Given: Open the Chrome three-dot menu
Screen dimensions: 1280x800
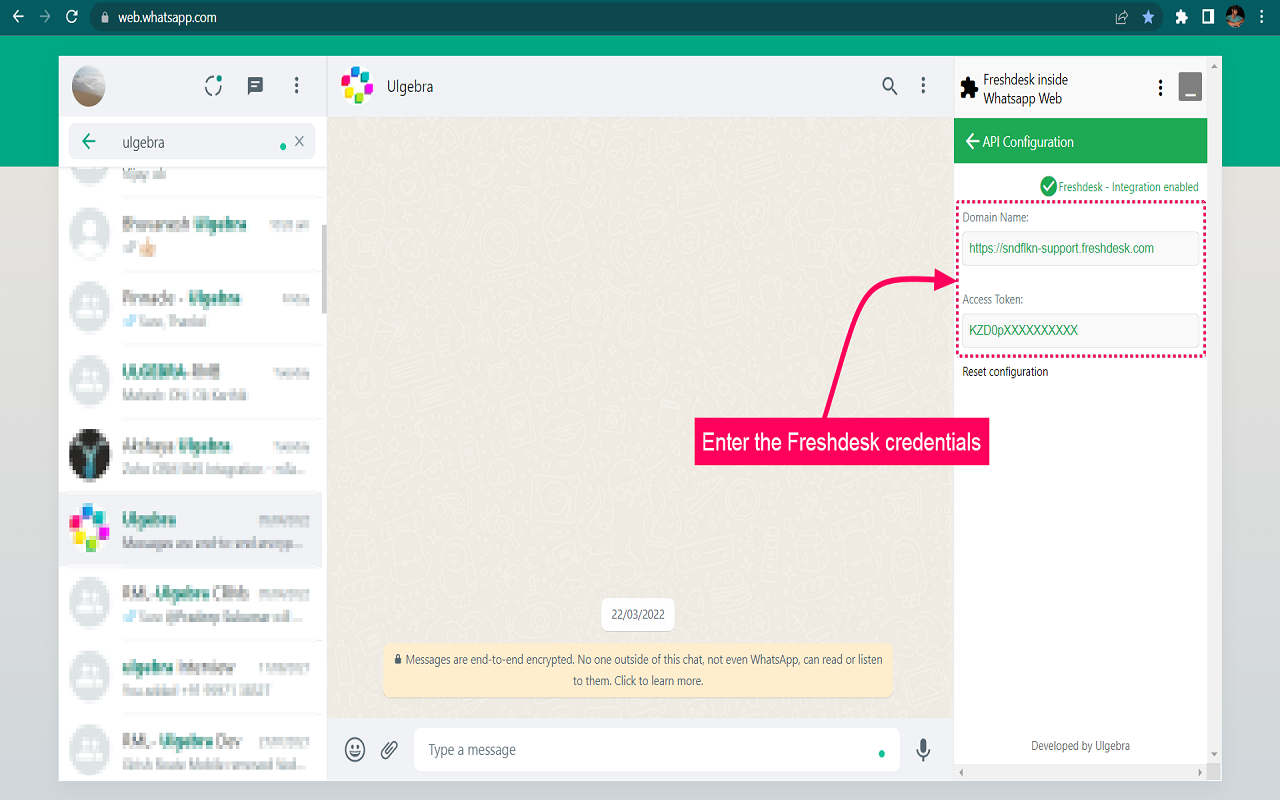Looking at the screenshot, I should pos(1262,17).
